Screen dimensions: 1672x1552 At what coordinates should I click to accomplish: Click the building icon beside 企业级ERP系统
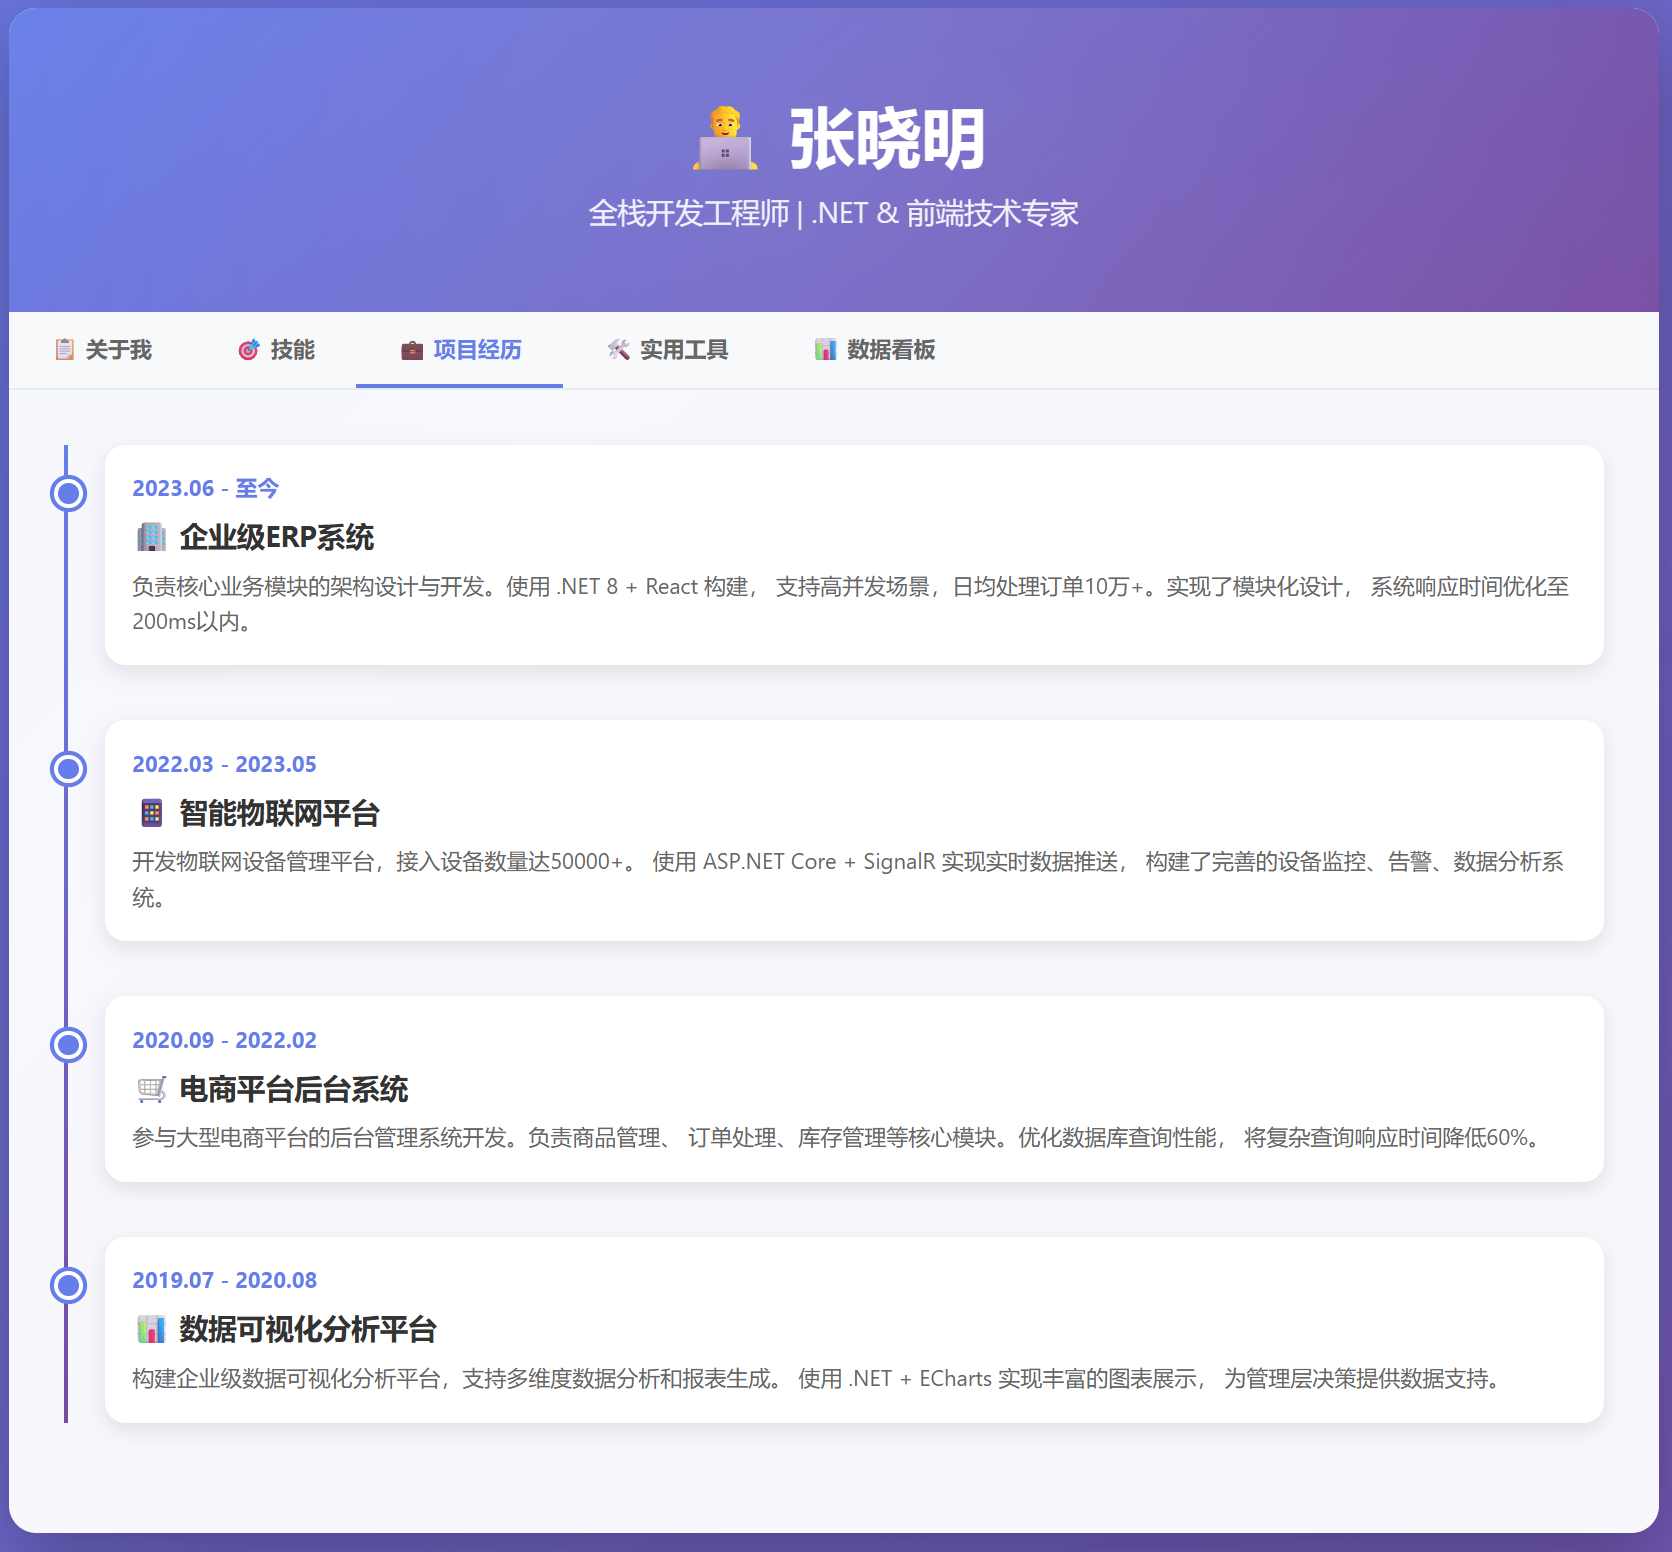pos(151,537)
